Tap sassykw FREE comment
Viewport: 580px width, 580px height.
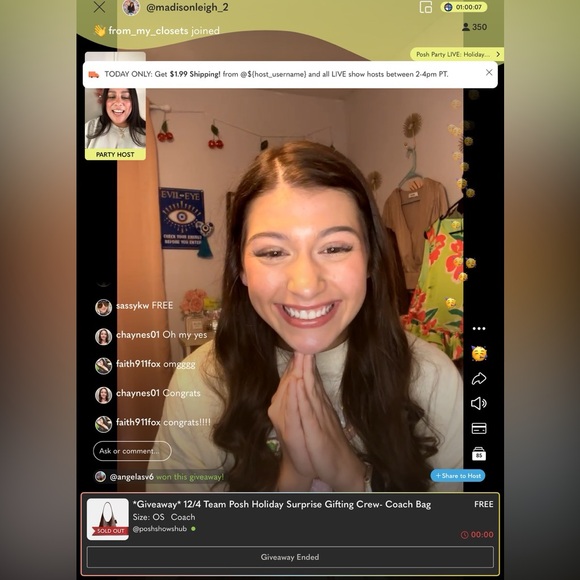click(x=144, y=306)
